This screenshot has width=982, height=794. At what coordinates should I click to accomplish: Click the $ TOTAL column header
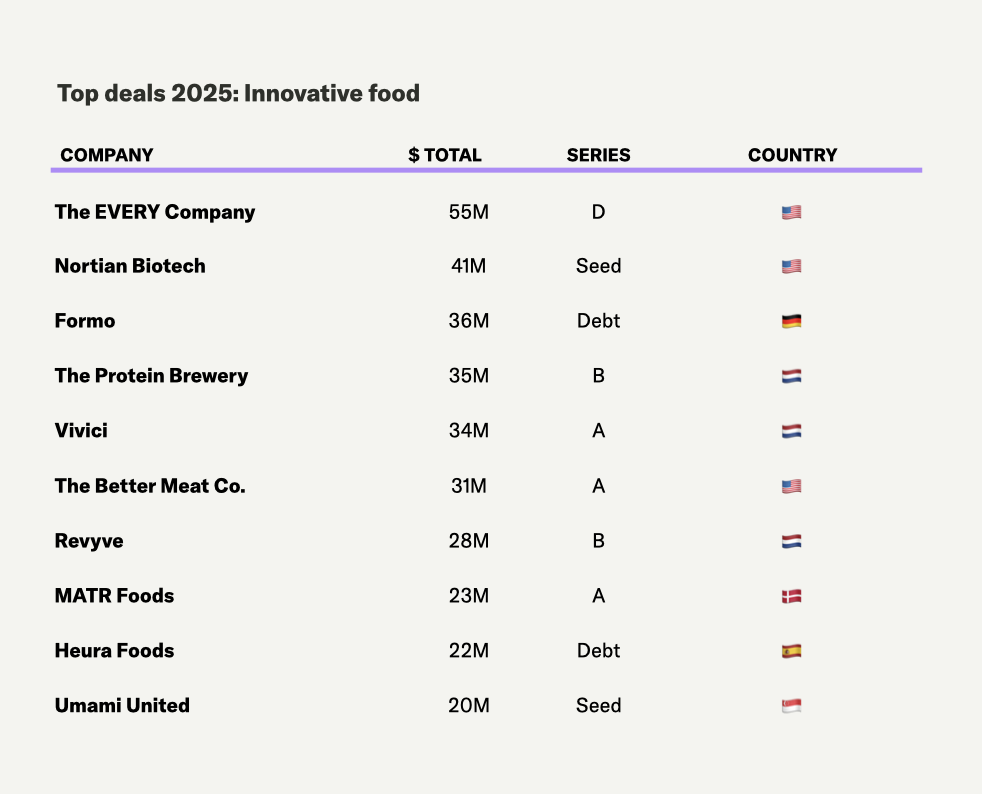(x=445, y=155)
